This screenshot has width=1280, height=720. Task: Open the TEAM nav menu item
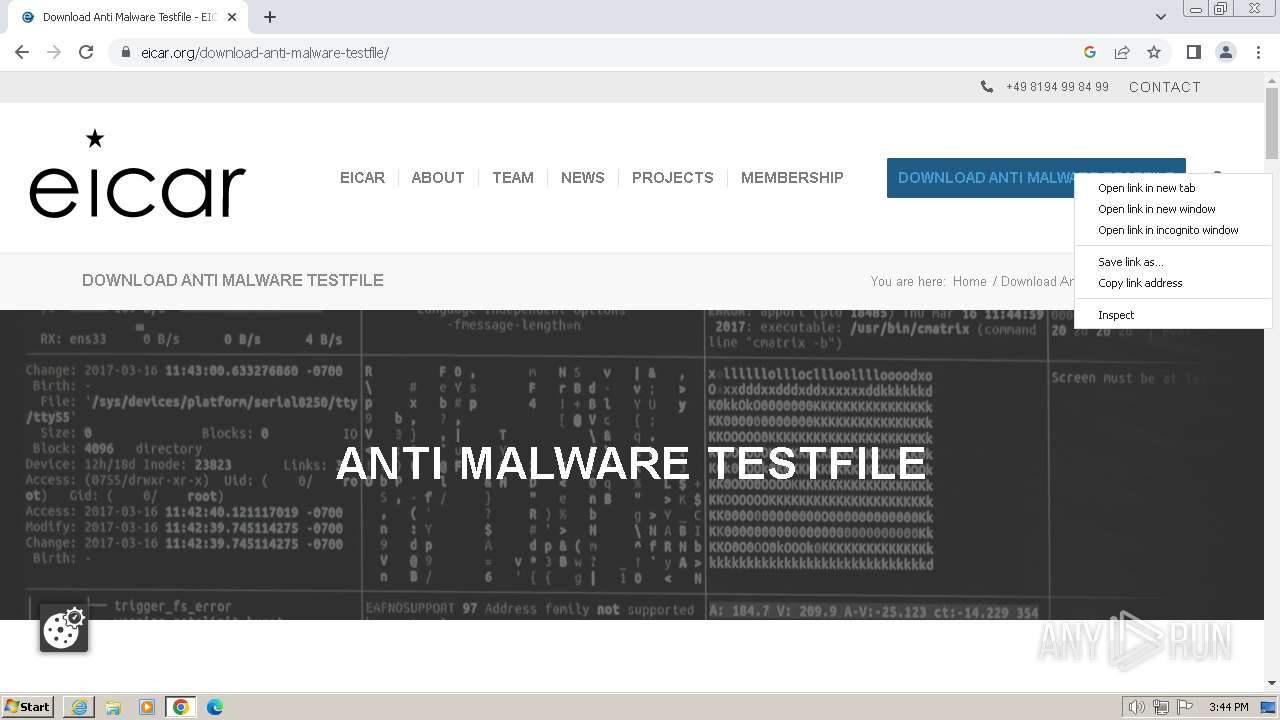point(513,178)
